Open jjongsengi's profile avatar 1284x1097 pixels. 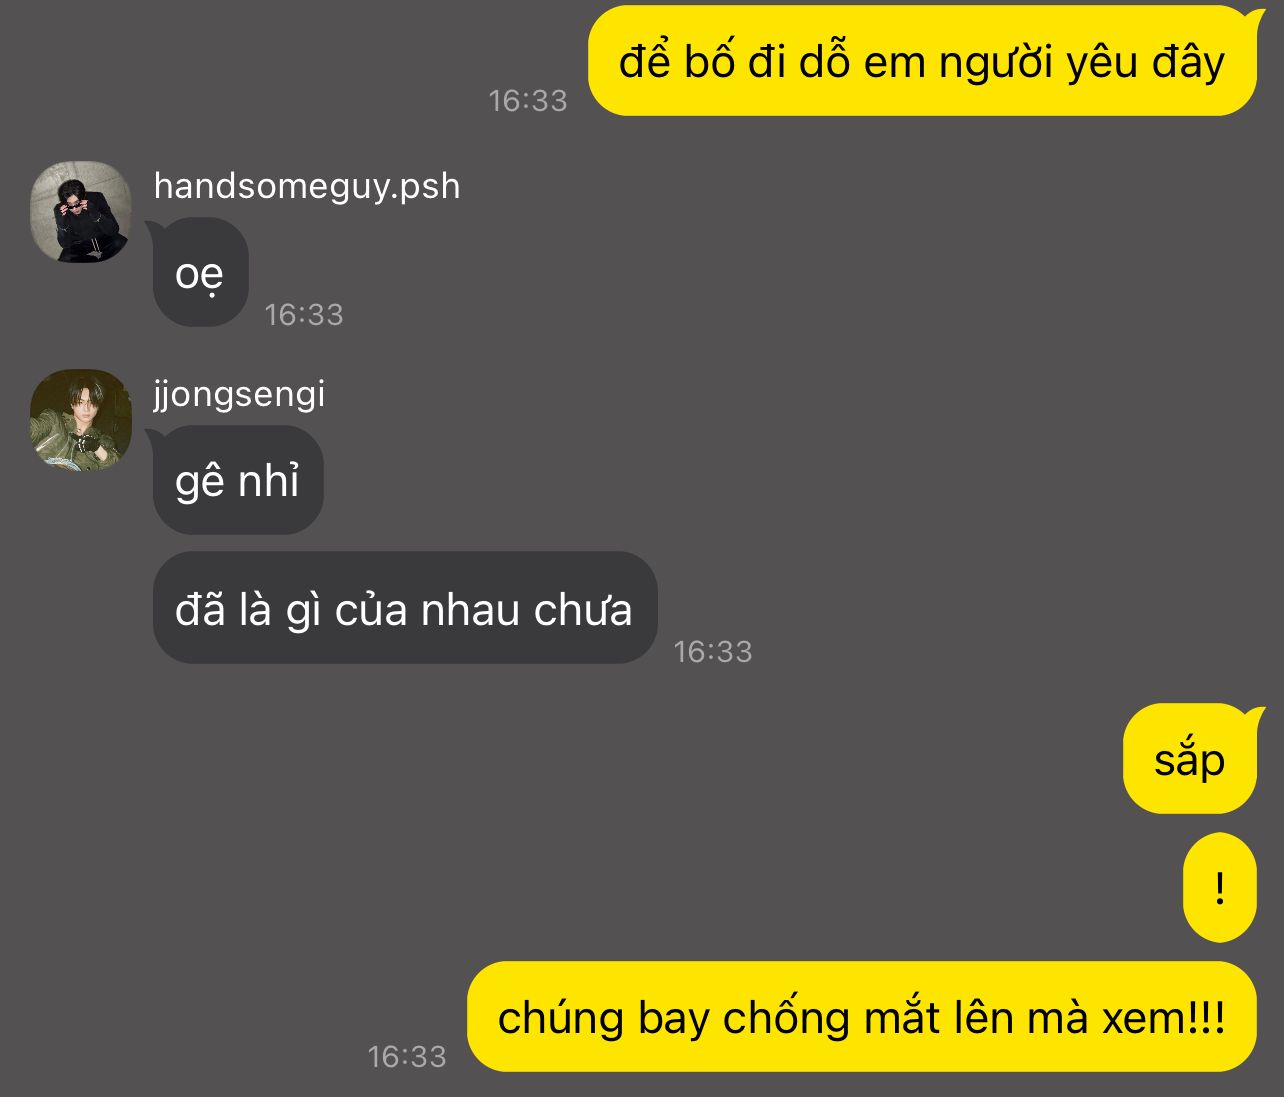81,420
